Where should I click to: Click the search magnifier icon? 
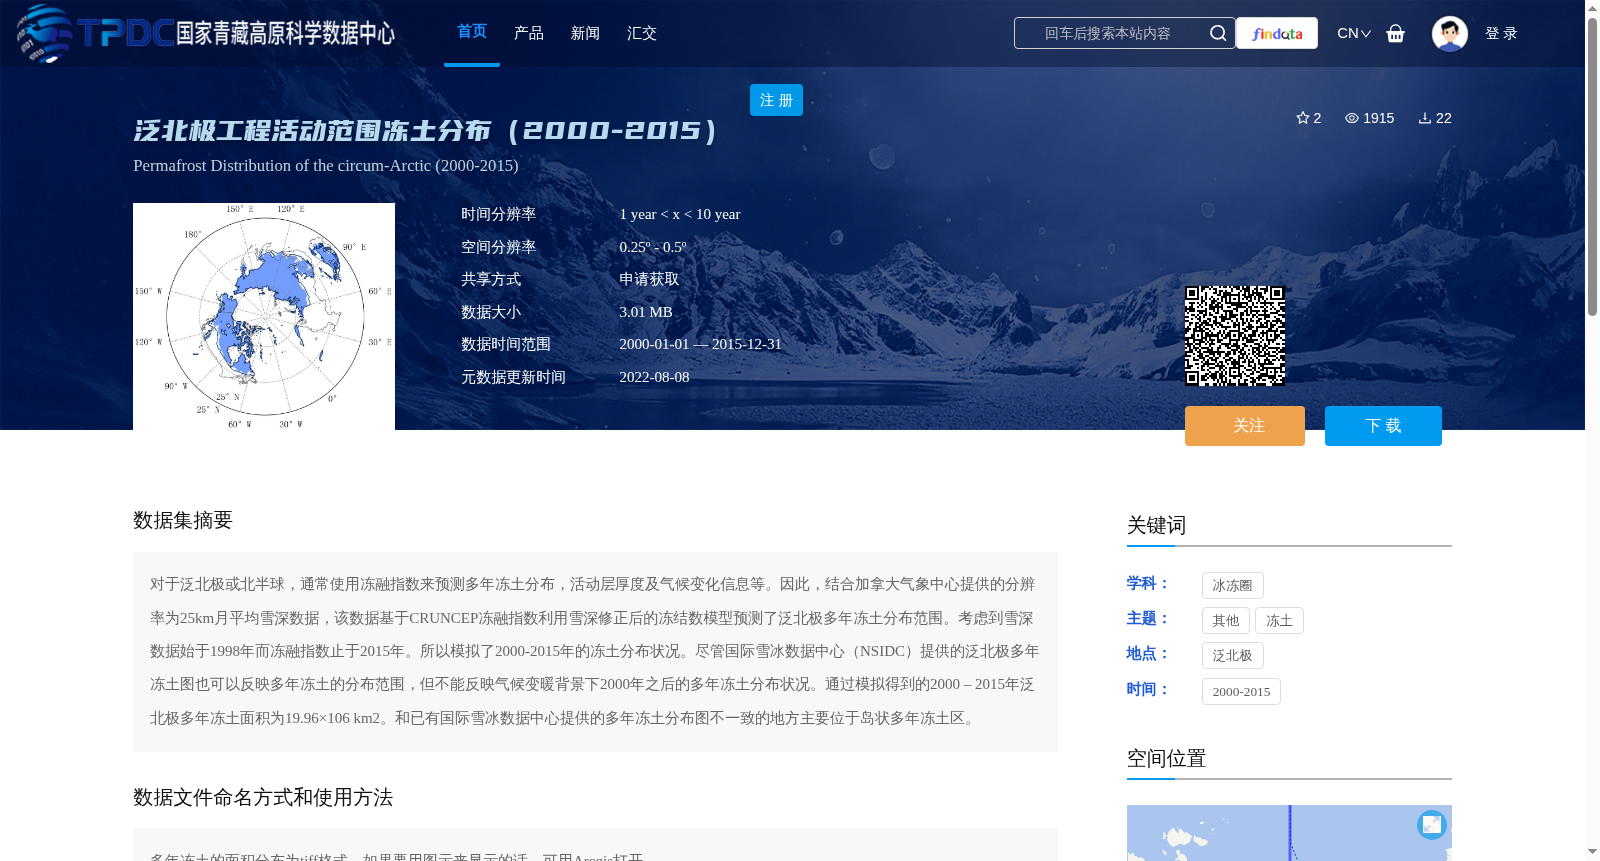point(1217,33)
